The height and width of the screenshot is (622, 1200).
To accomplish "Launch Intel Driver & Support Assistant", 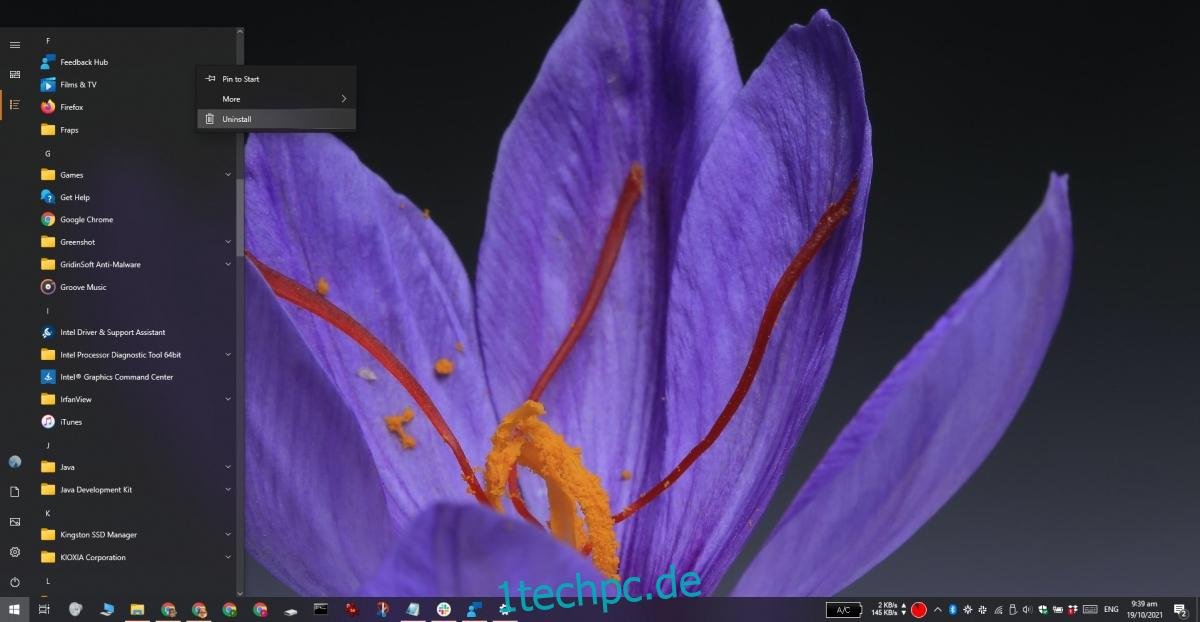I will [136, 332].
